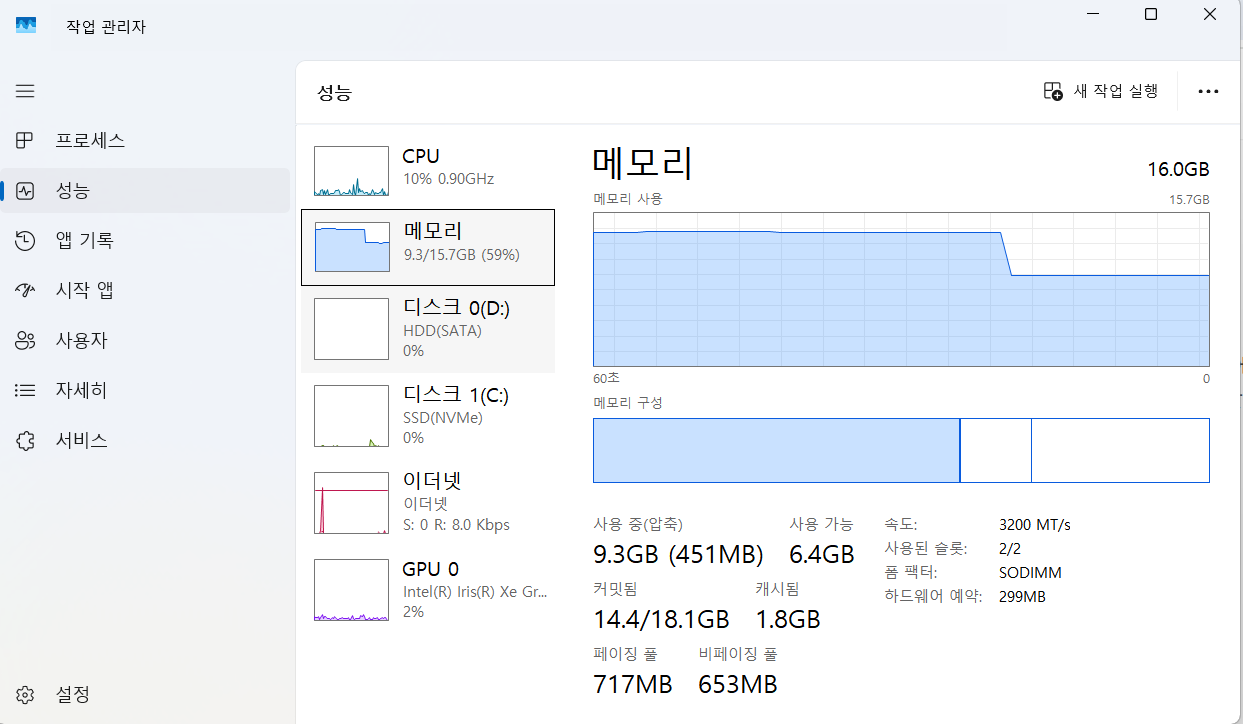
Task: Select the 성능 (Performance) sidebar icon
Action: (x=25, y=190)
